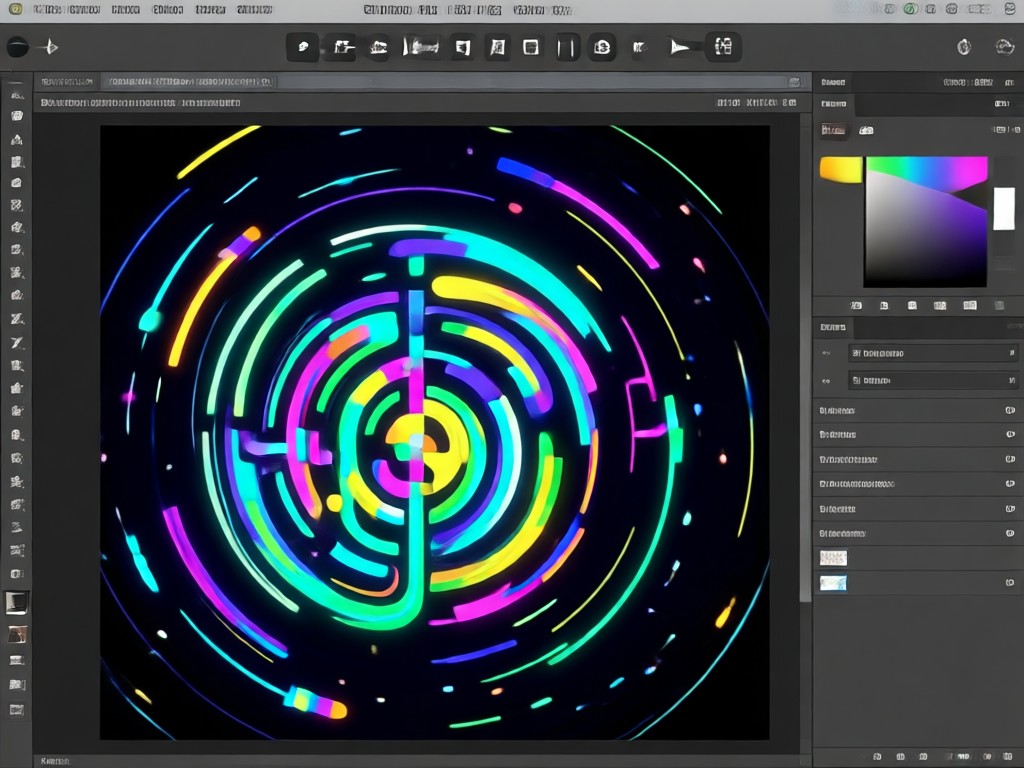Open the upper dropdown field in the right panel
Screen dimensions: 1024x768
pyautogui.click(x=933, y=353)
